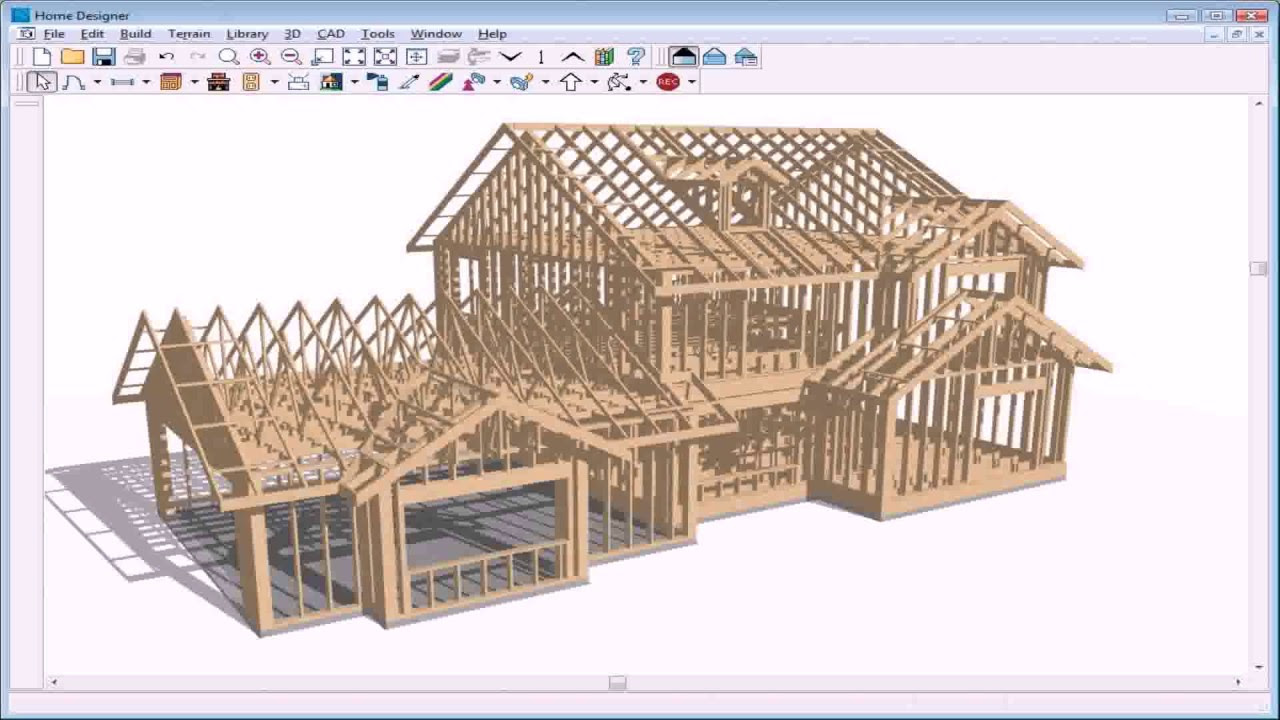Toggle the blue house with window view button
This screenshot has height=720, width=1280.
coord(745,57)
